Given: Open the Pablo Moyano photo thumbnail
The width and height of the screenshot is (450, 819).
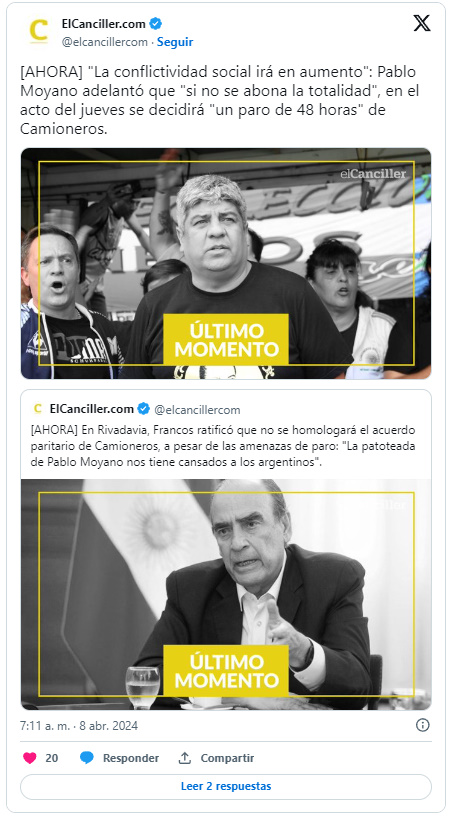Looking at the screenshot, I should tap(226, 263).
